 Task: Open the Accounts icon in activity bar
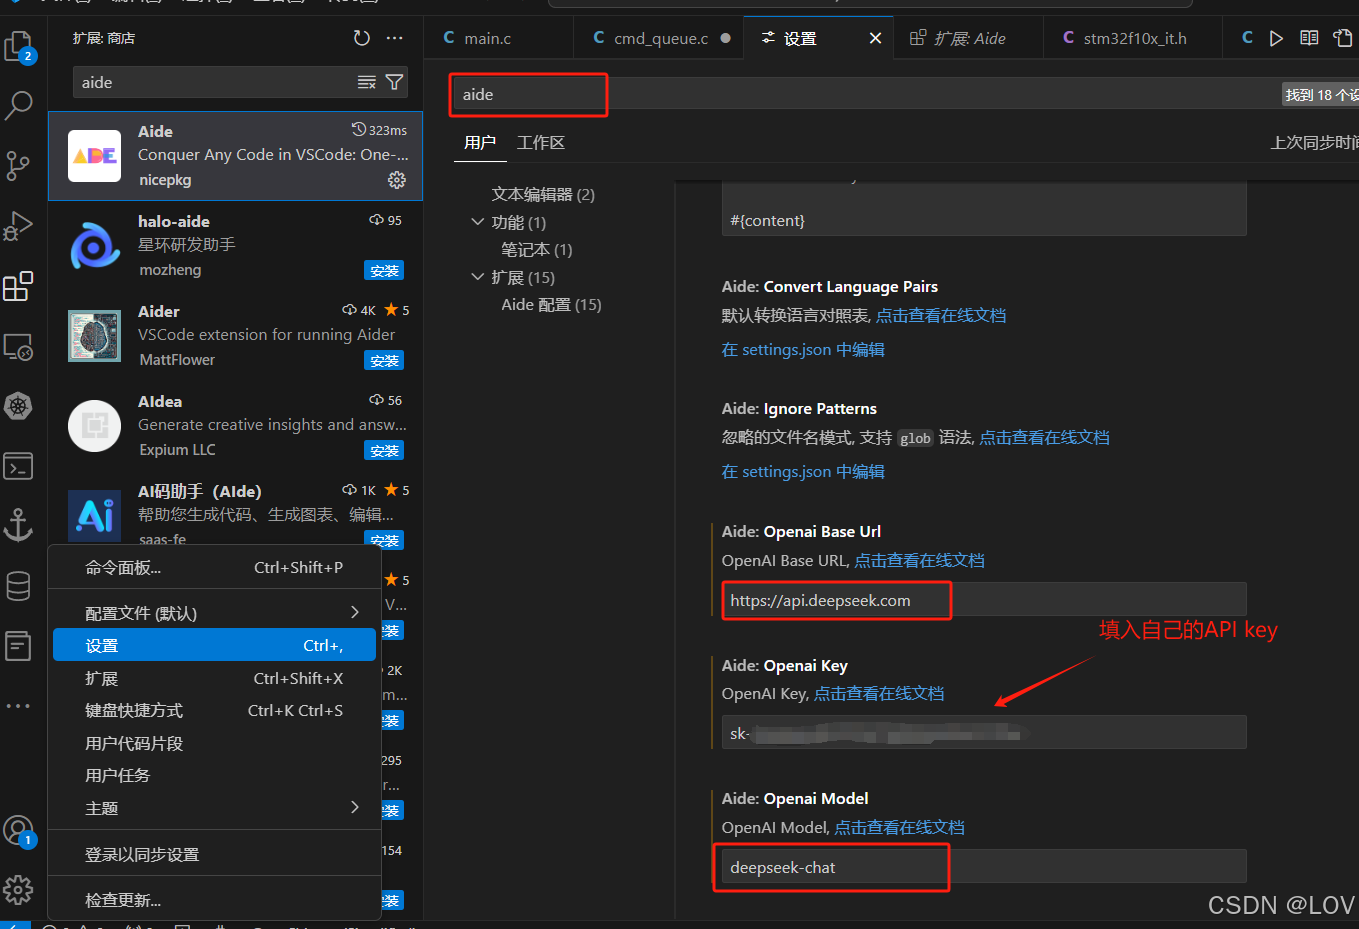19,830
